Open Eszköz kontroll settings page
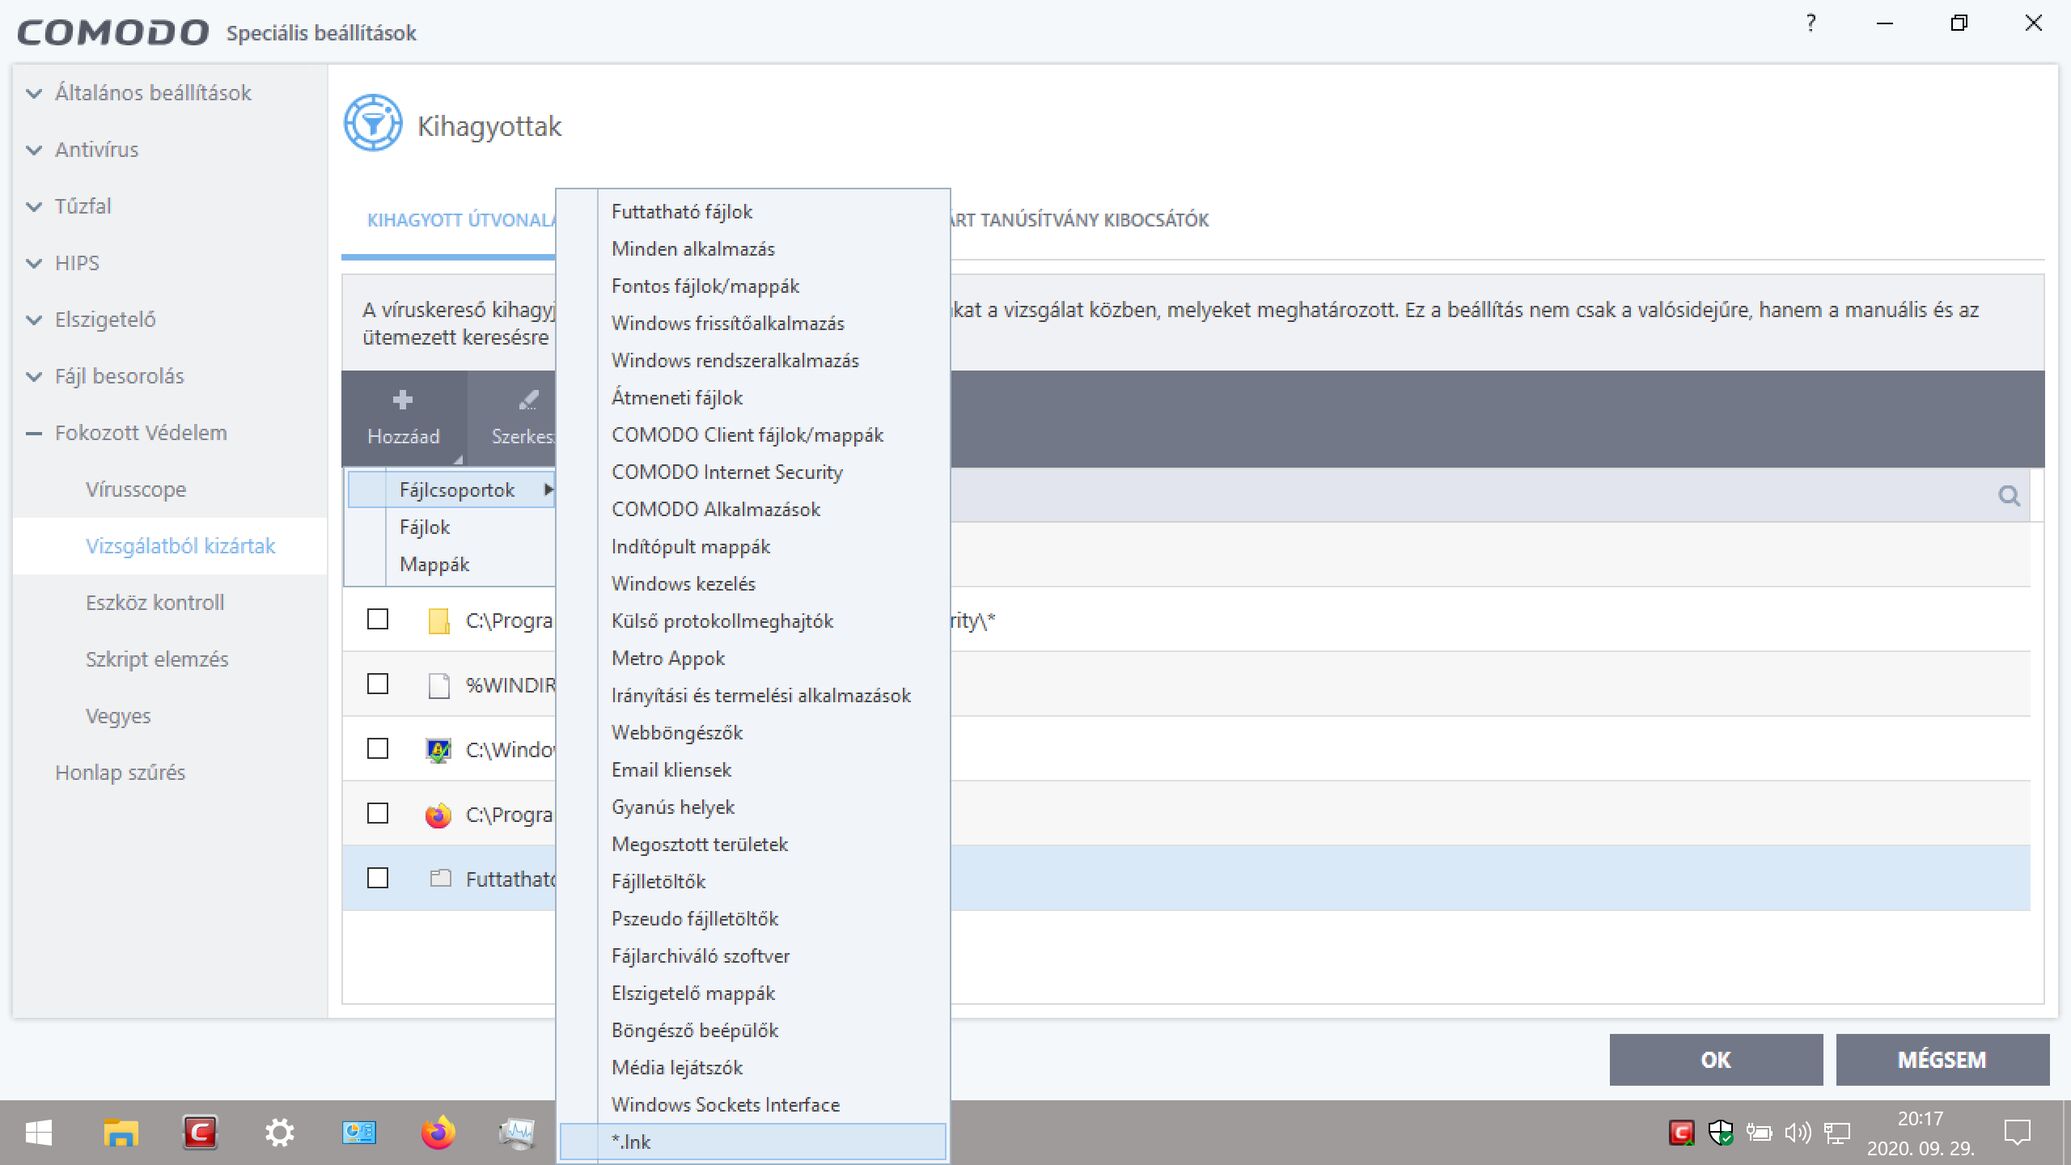The image size is (2071, 1165). pyautogui.click(x=155, y=603)
